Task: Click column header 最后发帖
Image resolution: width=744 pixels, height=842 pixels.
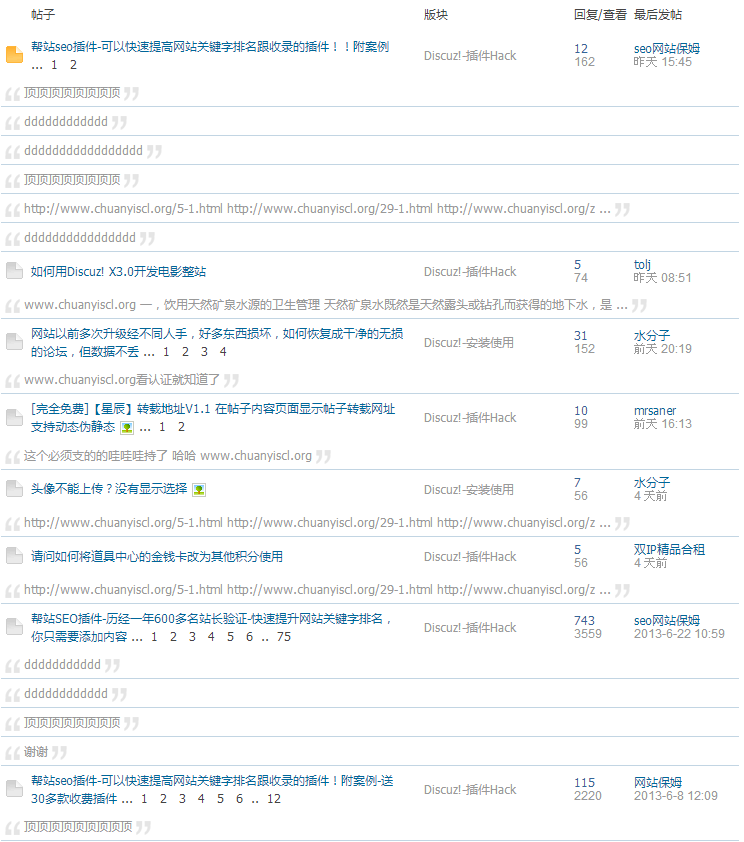Action: click(x=658, y=14)
